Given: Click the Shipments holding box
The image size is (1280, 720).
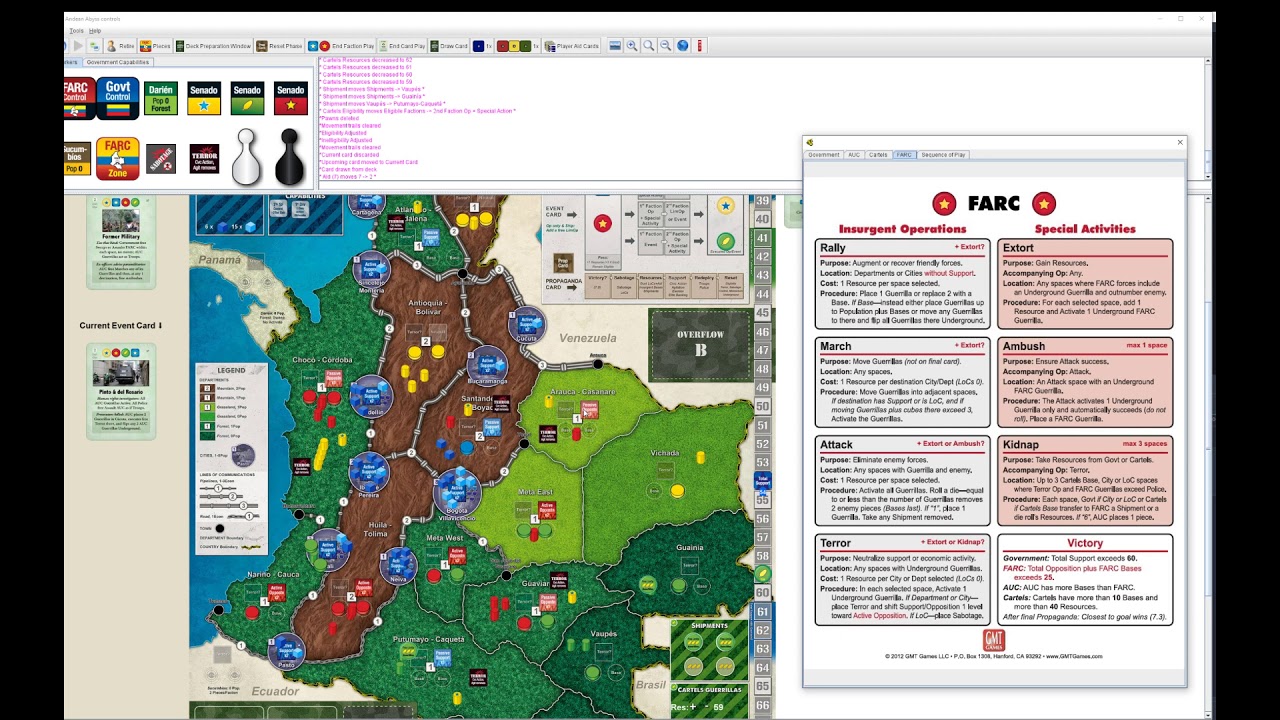Looking at the screenshot, I should pos(710,650).
